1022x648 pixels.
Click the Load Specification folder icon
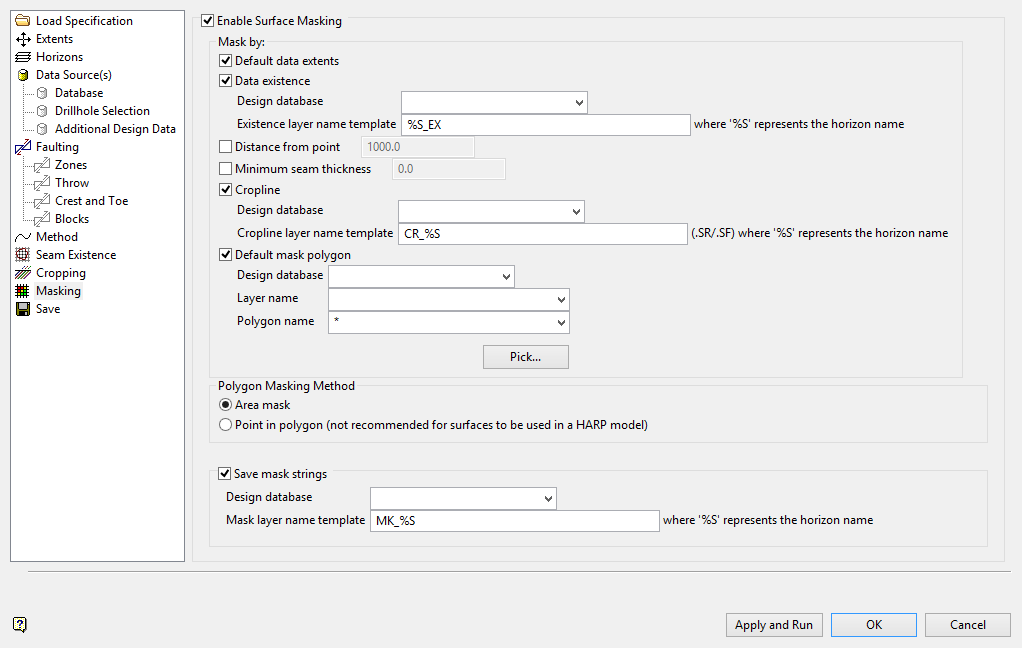23,21
